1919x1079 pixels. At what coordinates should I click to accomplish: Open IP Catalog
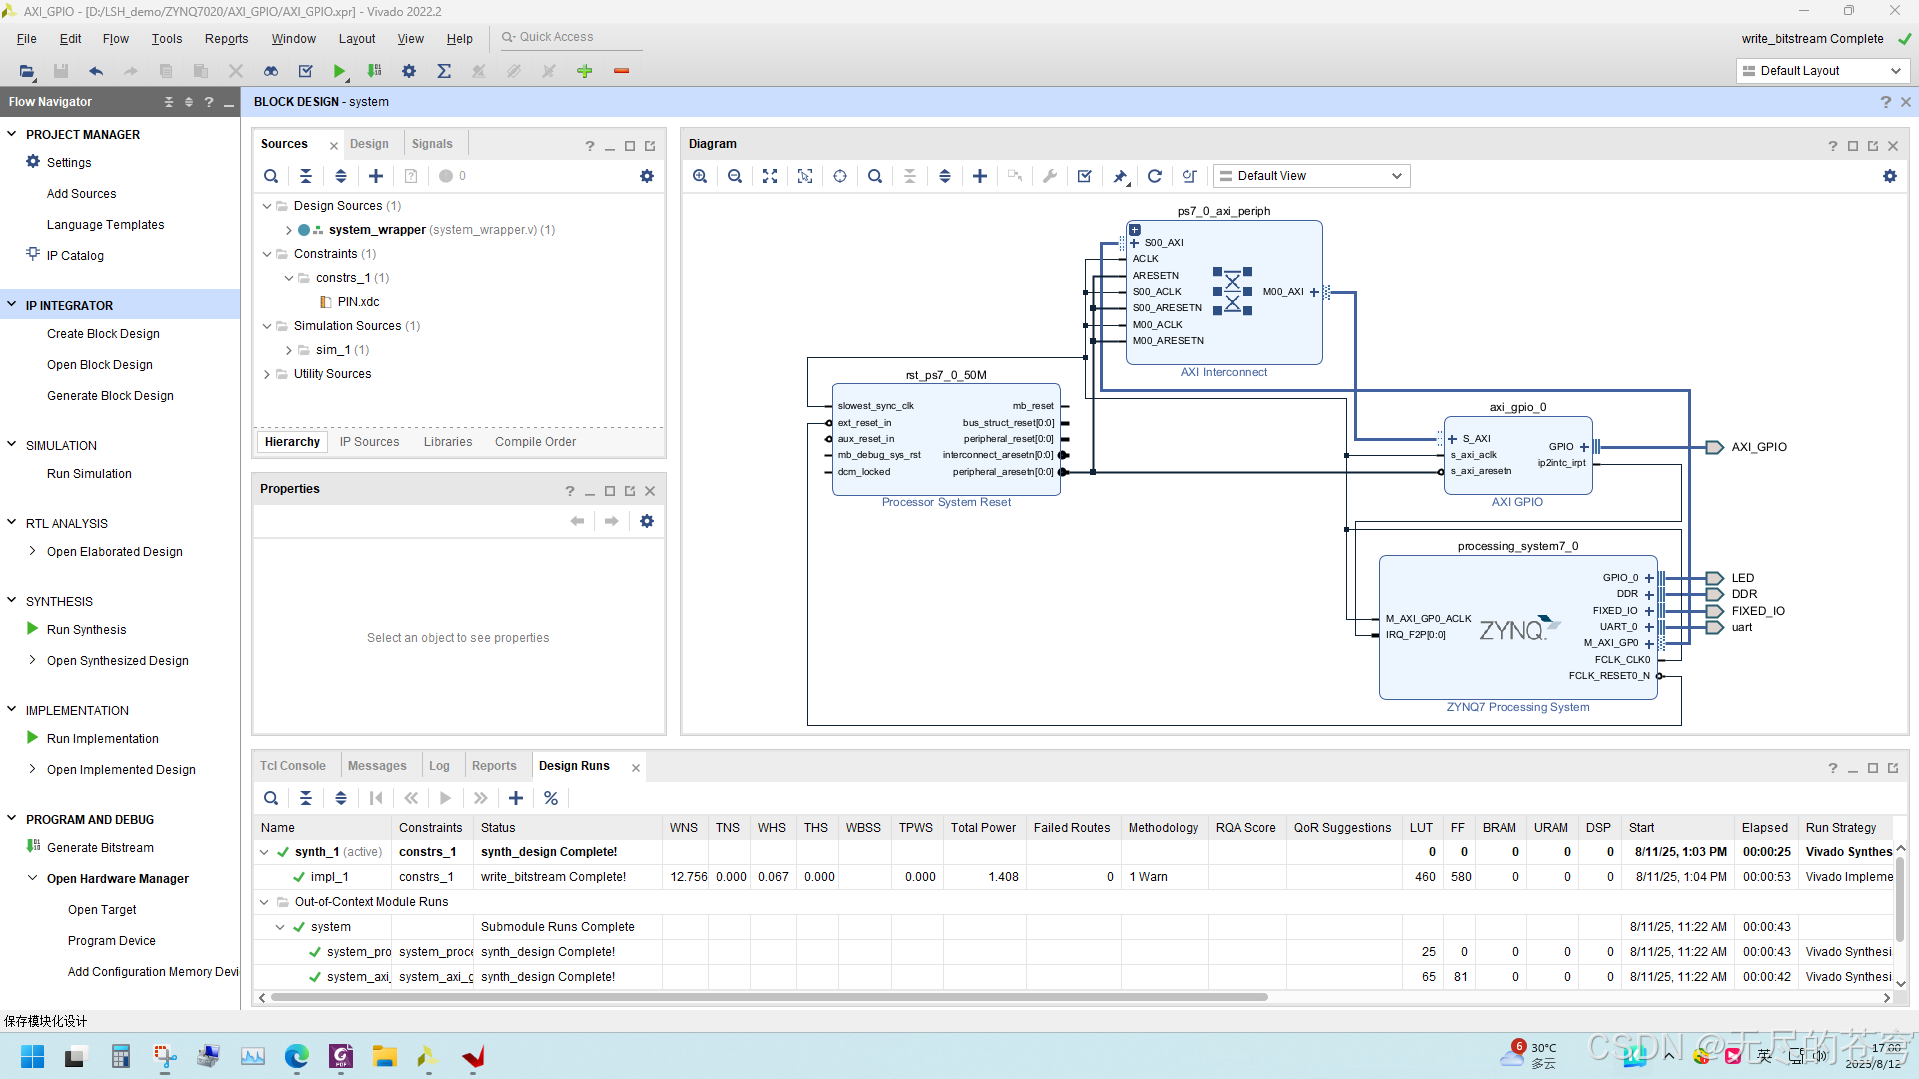[x=75, y=256]
